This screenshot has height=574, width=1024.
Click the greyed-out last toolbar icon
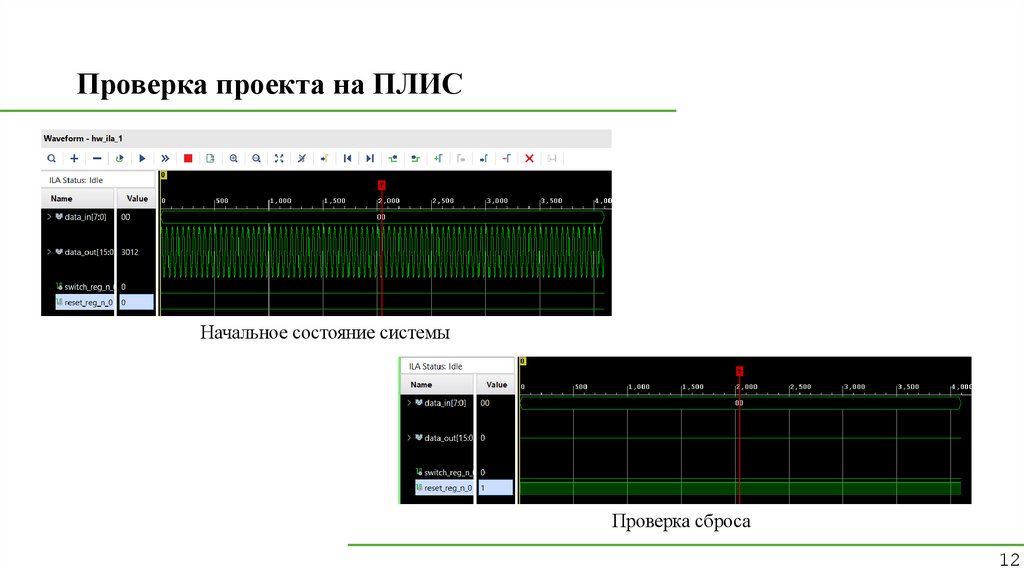[552, 158]
